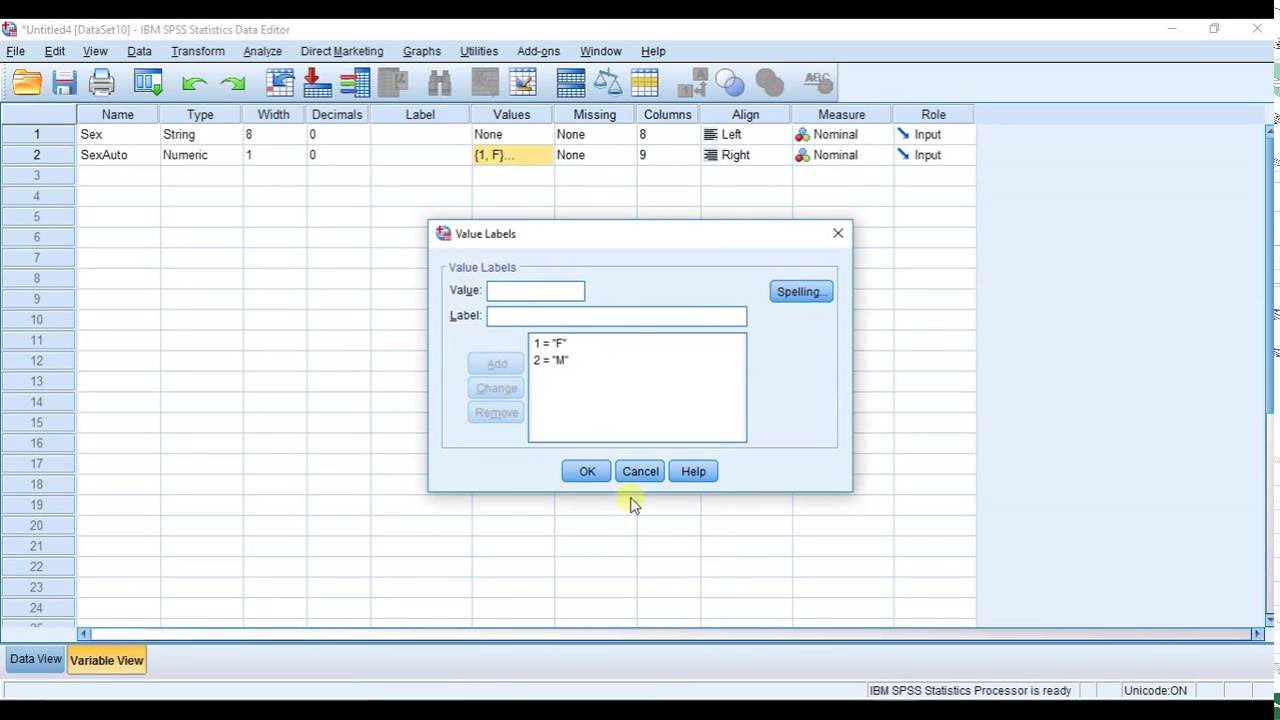This screenshot has height=720, width=1280.
Task: Click the Left align cell for Sex
Action: [x=746, y=134]
